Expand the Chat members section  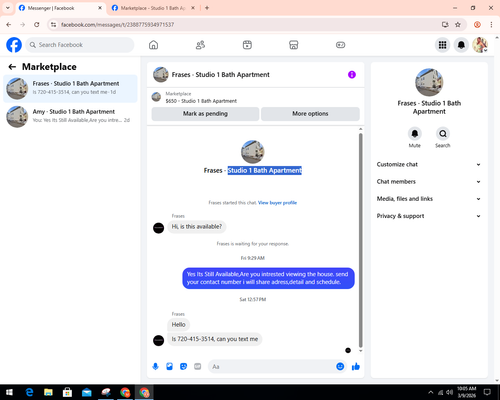pyautogui.click(x=429, y=182)
